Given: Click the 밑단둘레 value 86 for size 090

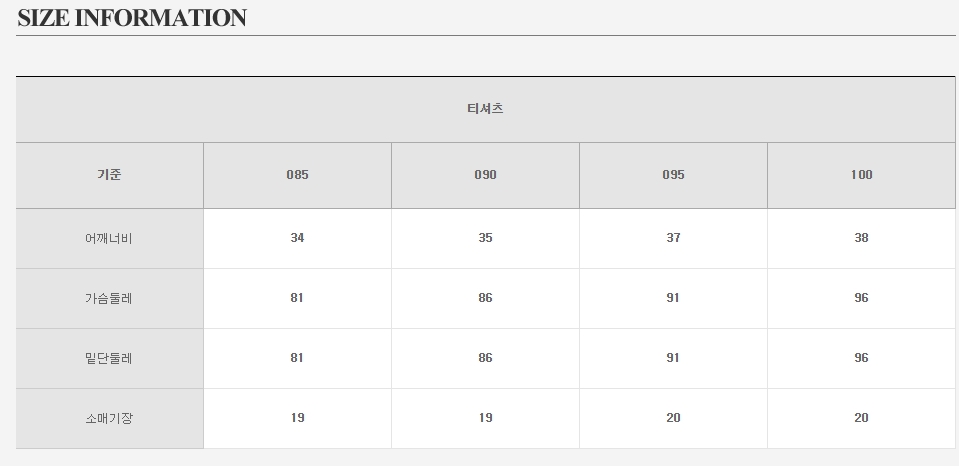Looking at the screenshot, I should click(485, 358).
